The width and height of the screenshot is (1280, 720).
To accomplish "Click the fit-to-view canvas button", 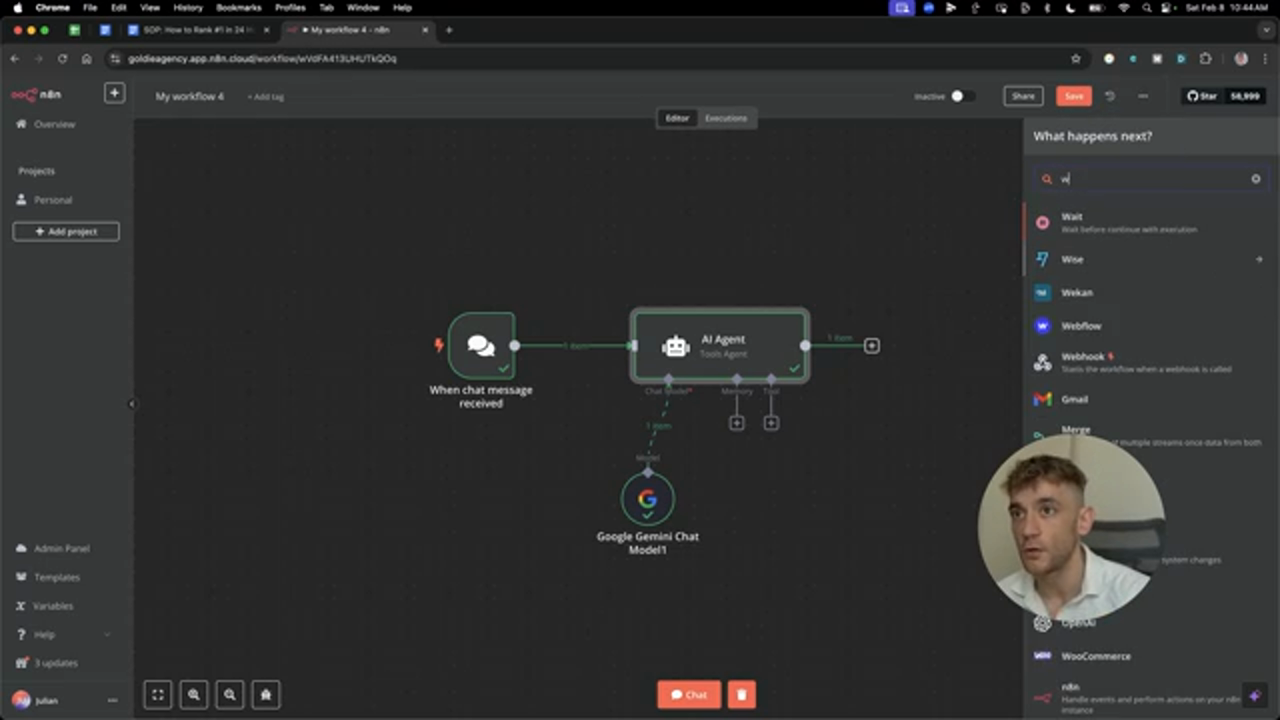I will 158,694.
